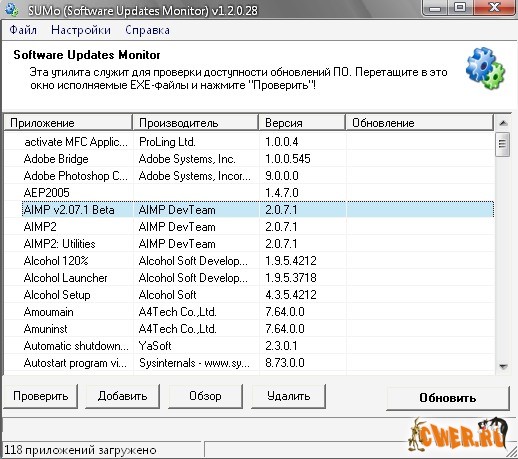Screen dimensions: 518x459
Task: Open the Справка menu
Action: click(x=147, y=30)
